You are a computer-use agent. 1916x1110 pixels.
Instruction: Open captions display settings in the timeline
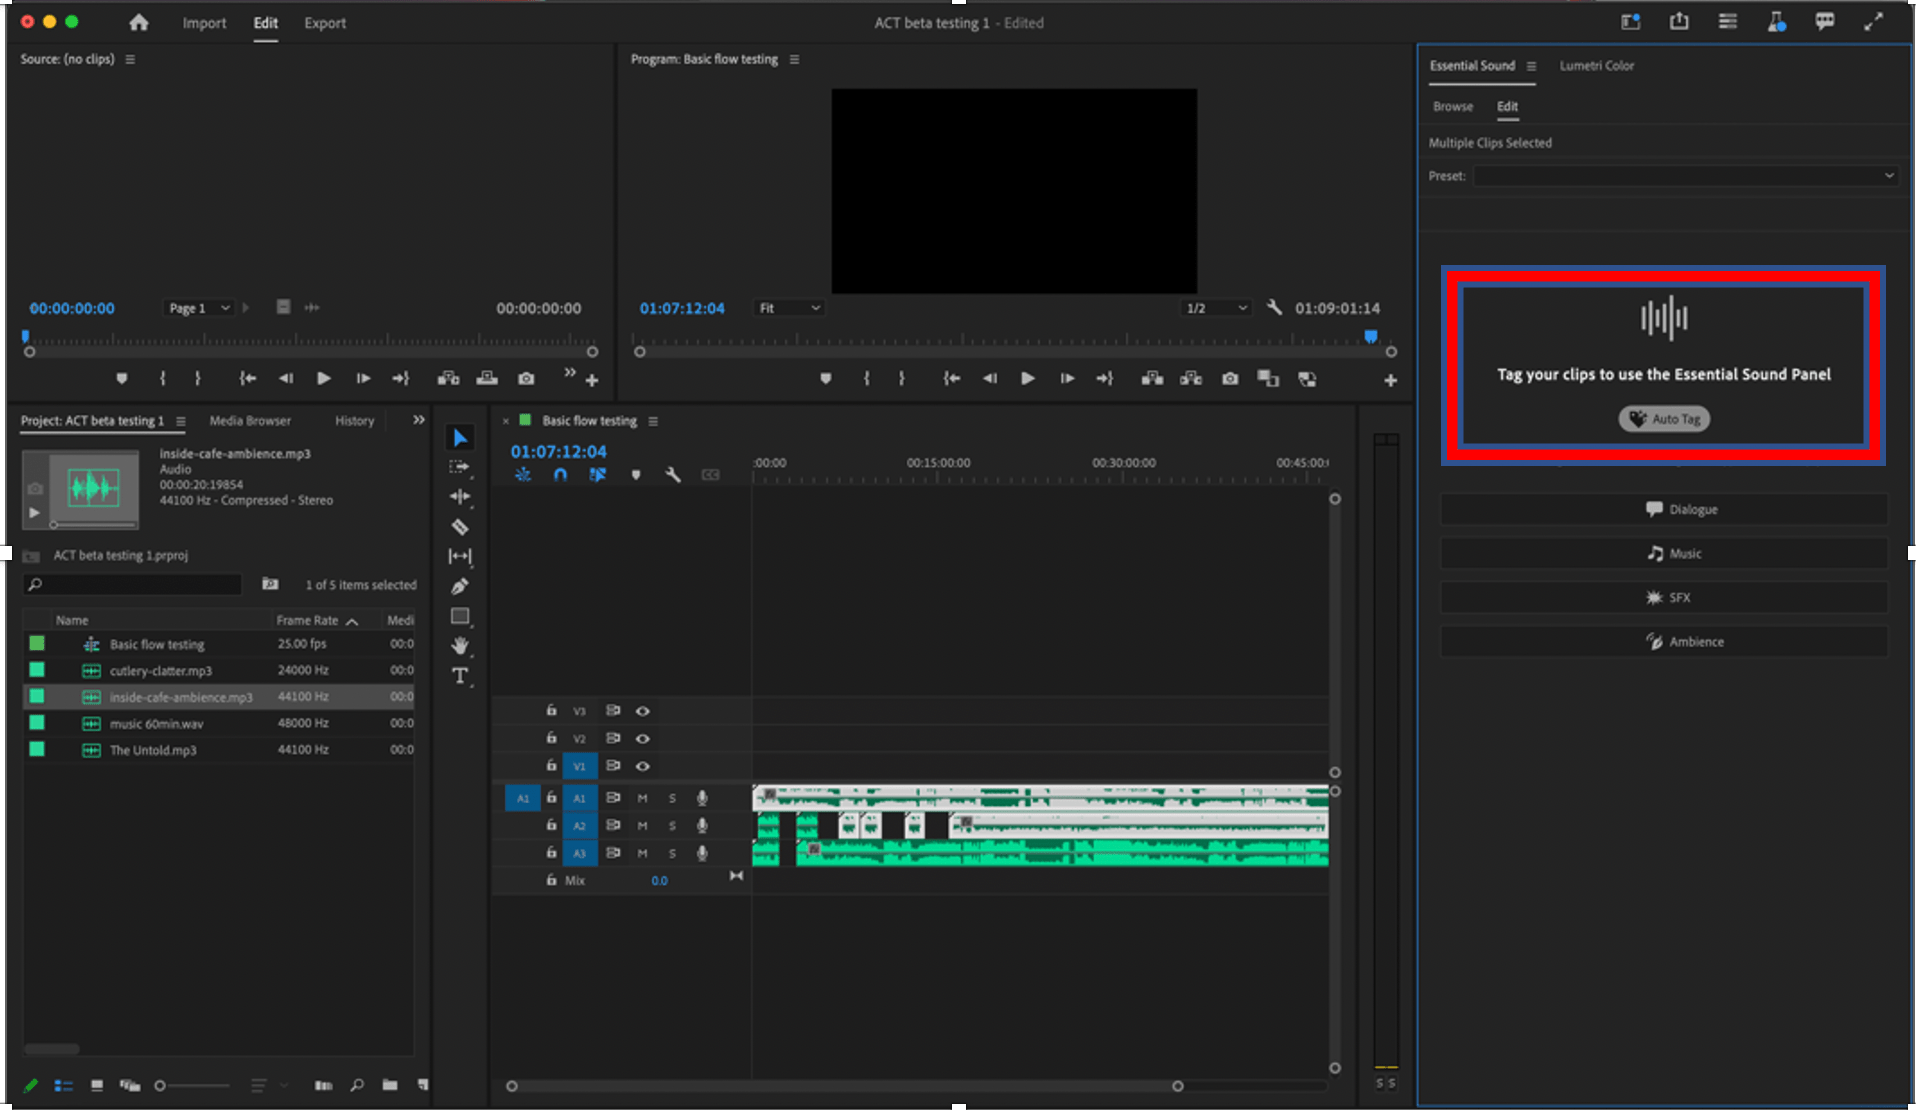click(x=711, y=475)
